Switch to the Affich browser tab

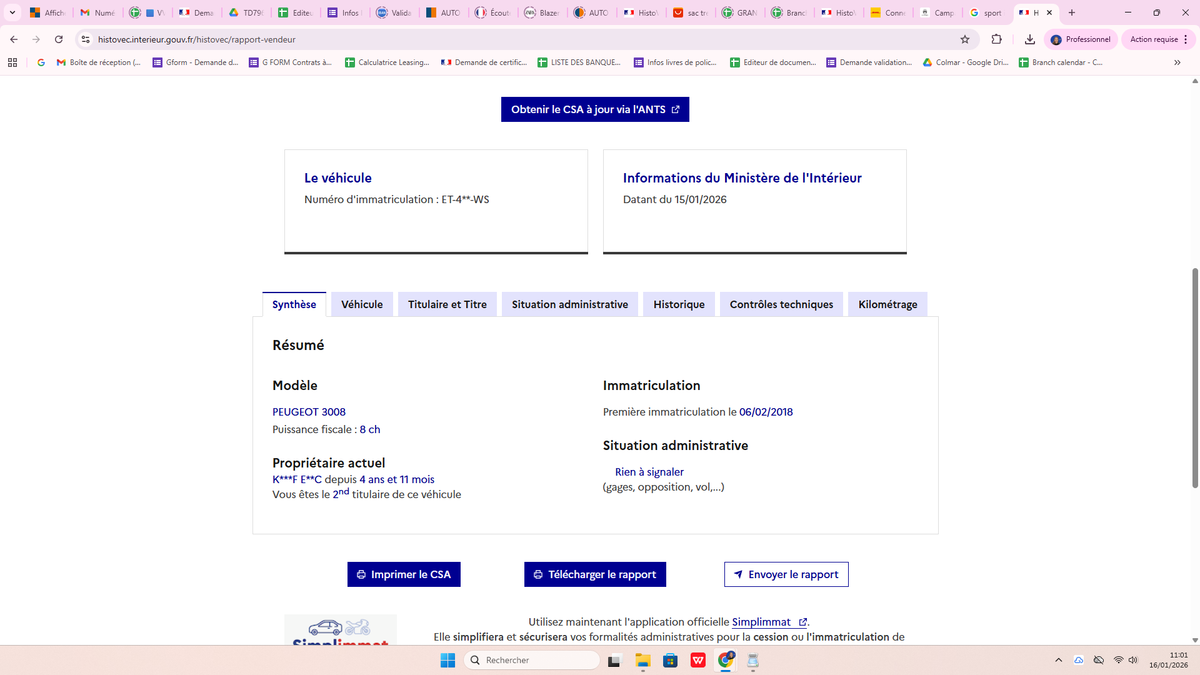47,13
